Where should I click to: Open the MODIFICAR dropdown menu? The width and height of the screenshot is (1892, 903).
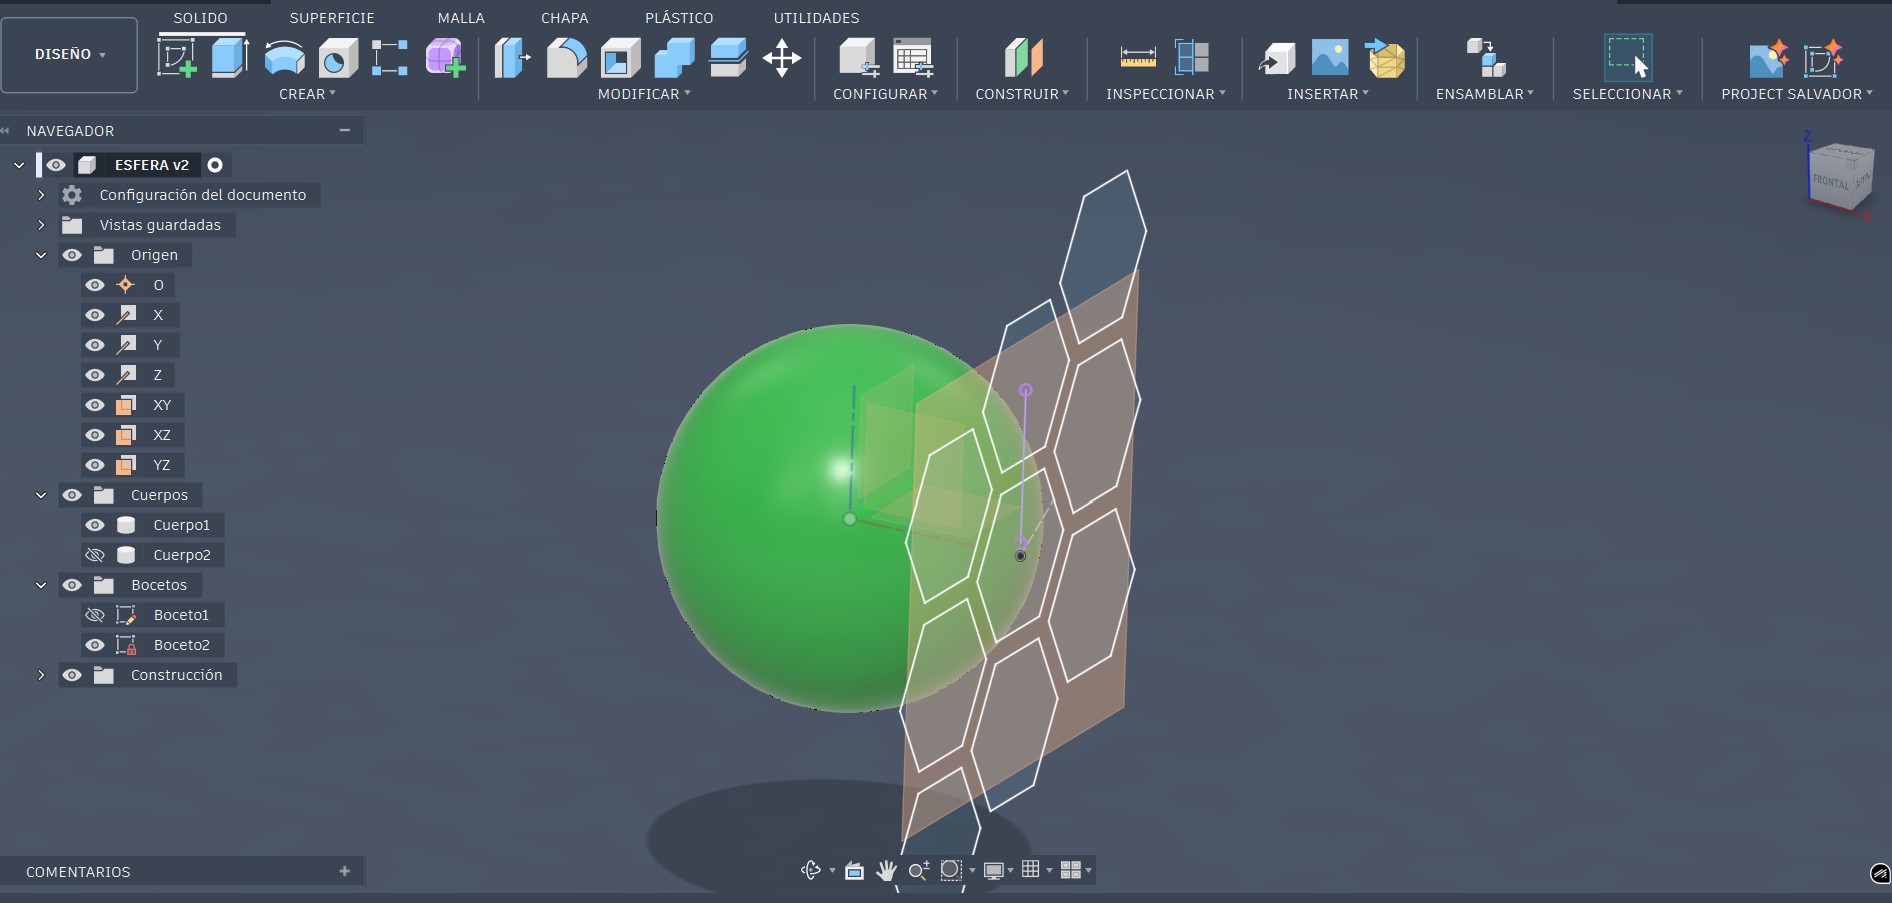(x=644, y=94)
